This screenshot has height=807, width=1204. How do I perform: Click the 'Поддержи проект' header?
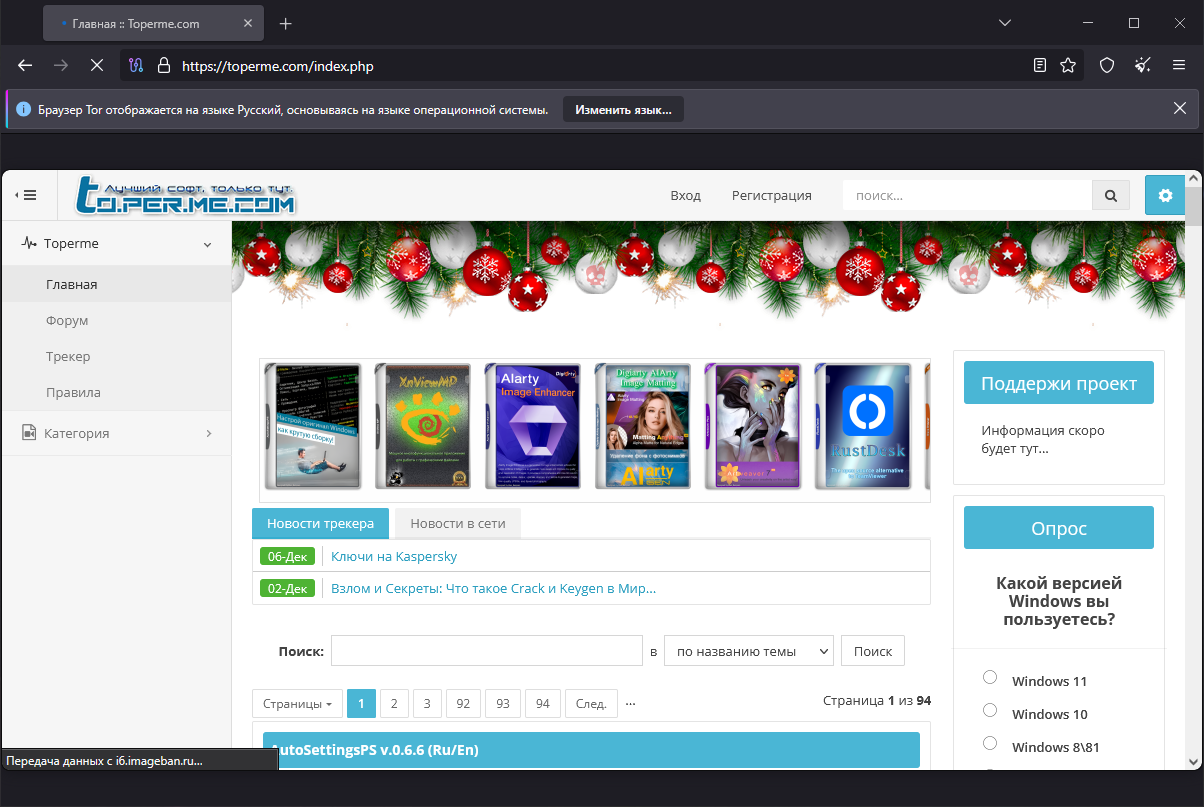tap(1059, 383)
